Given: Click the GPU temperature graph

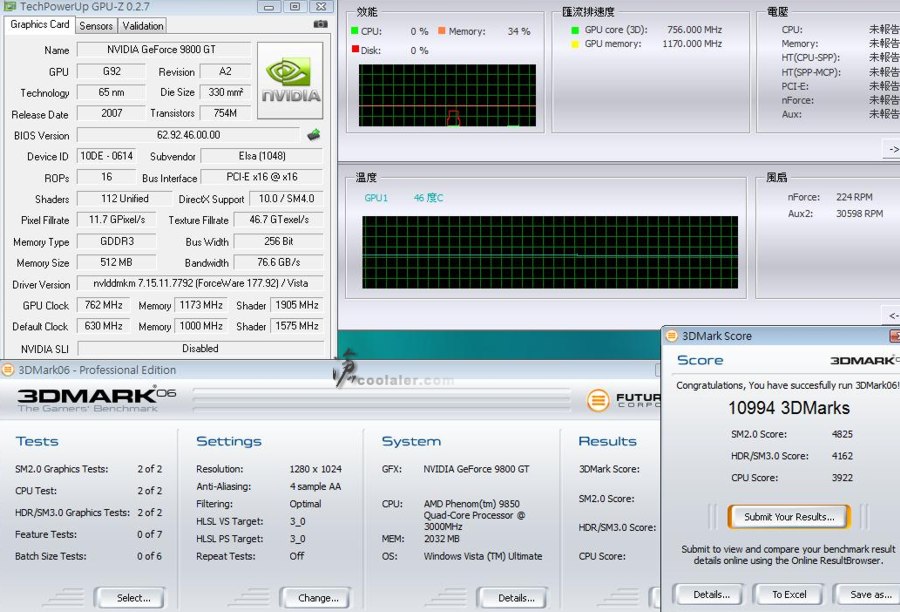Looking at the screenshot, I should [x=550, y=252].
